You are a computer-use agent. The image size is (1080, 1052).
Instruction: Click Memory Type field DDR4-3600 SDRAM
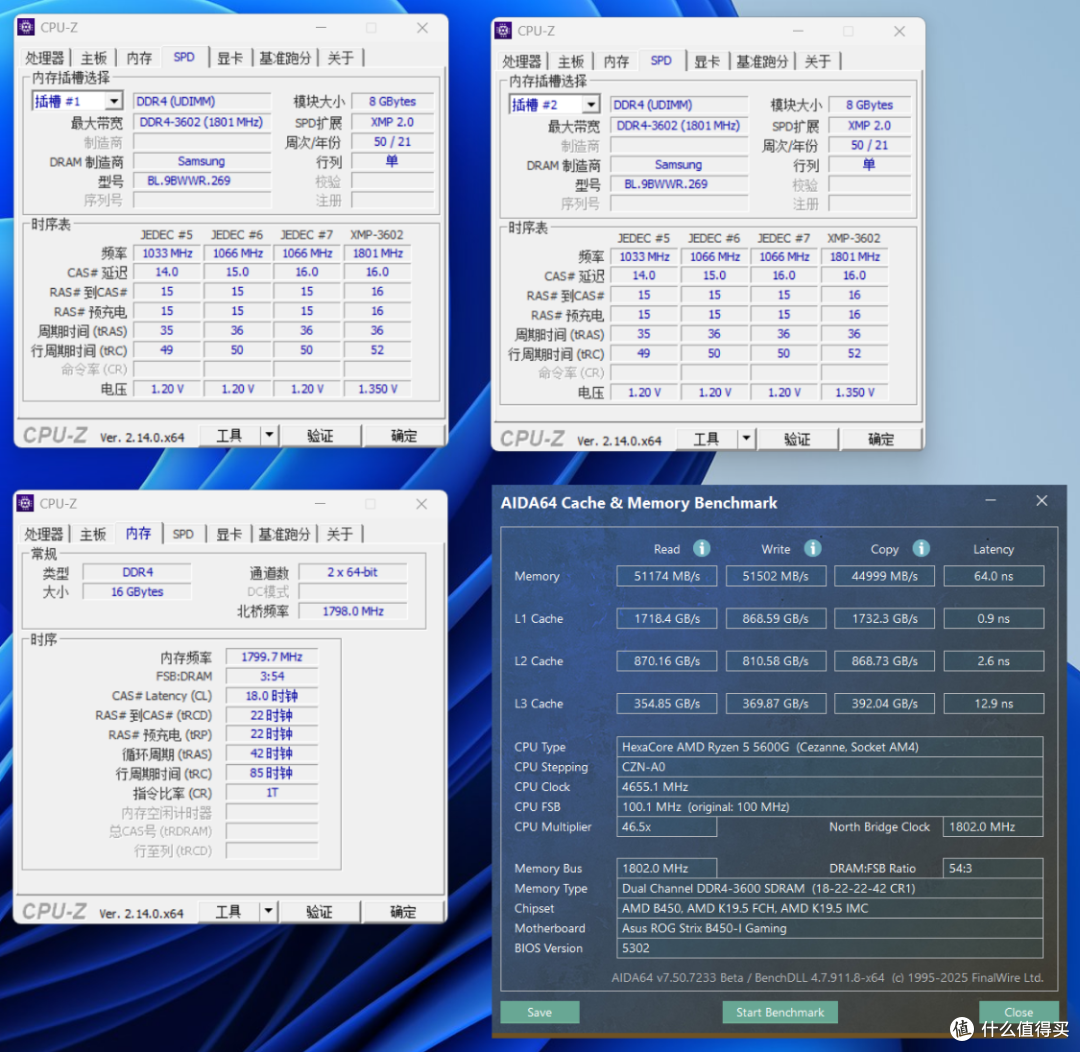pyautogui.click(x=829, y=888)
